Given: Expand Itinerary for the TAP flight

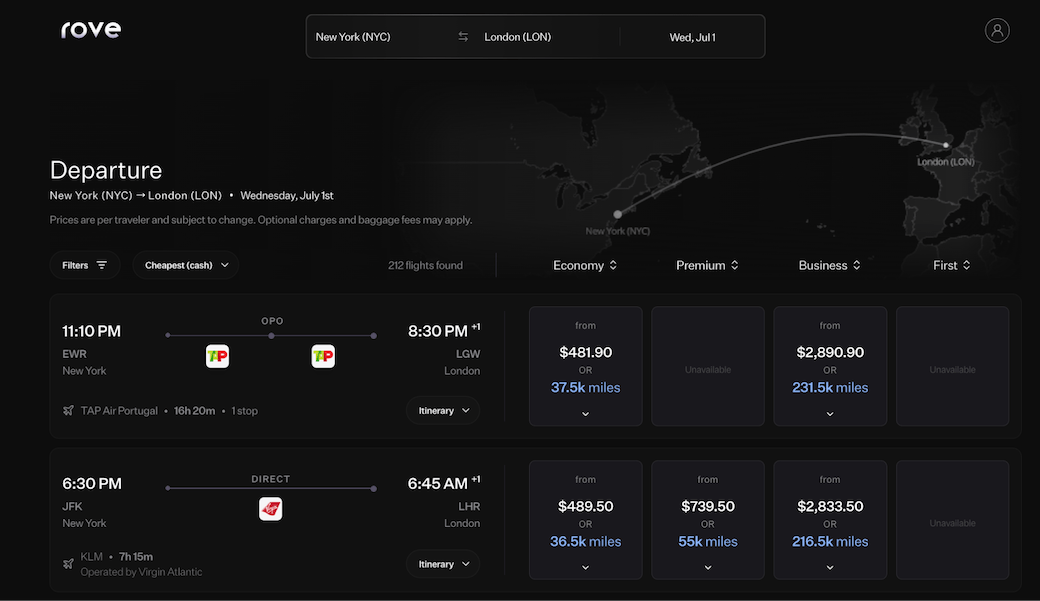Looking at the screenshot, I should 443,411.
